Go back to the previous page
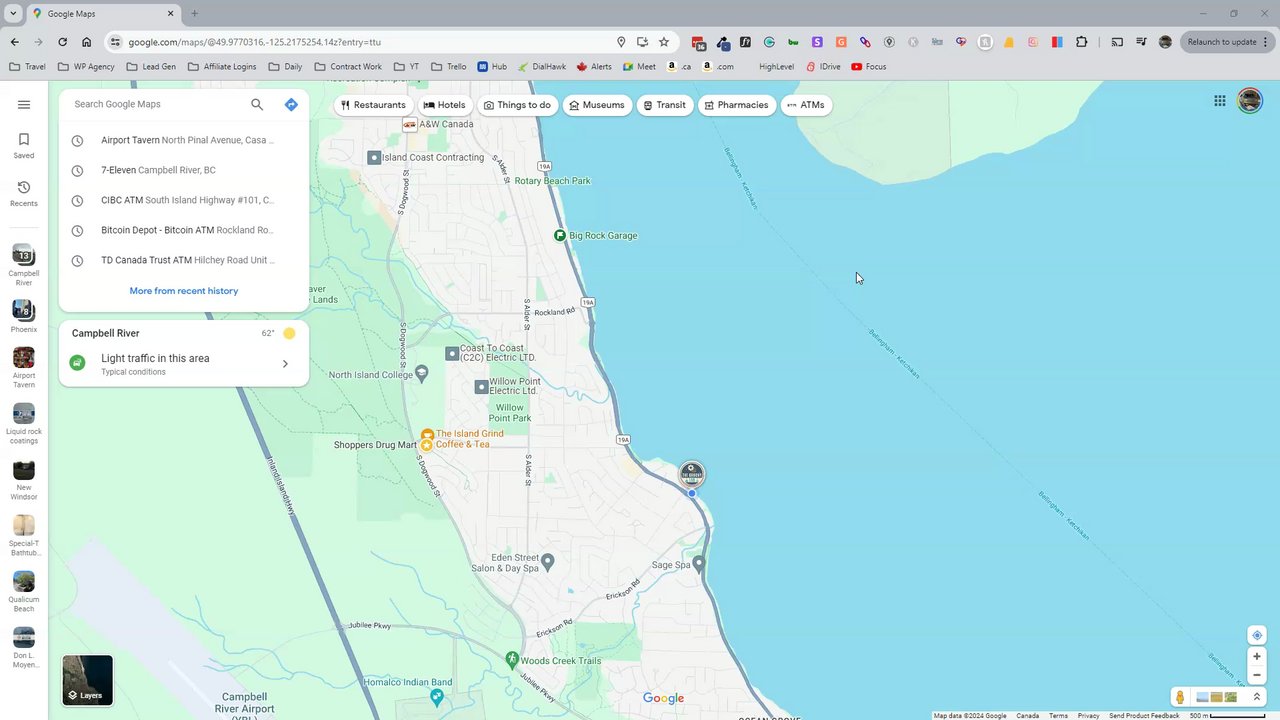This screenshot has height=720, width=1280. pos(14,42)
